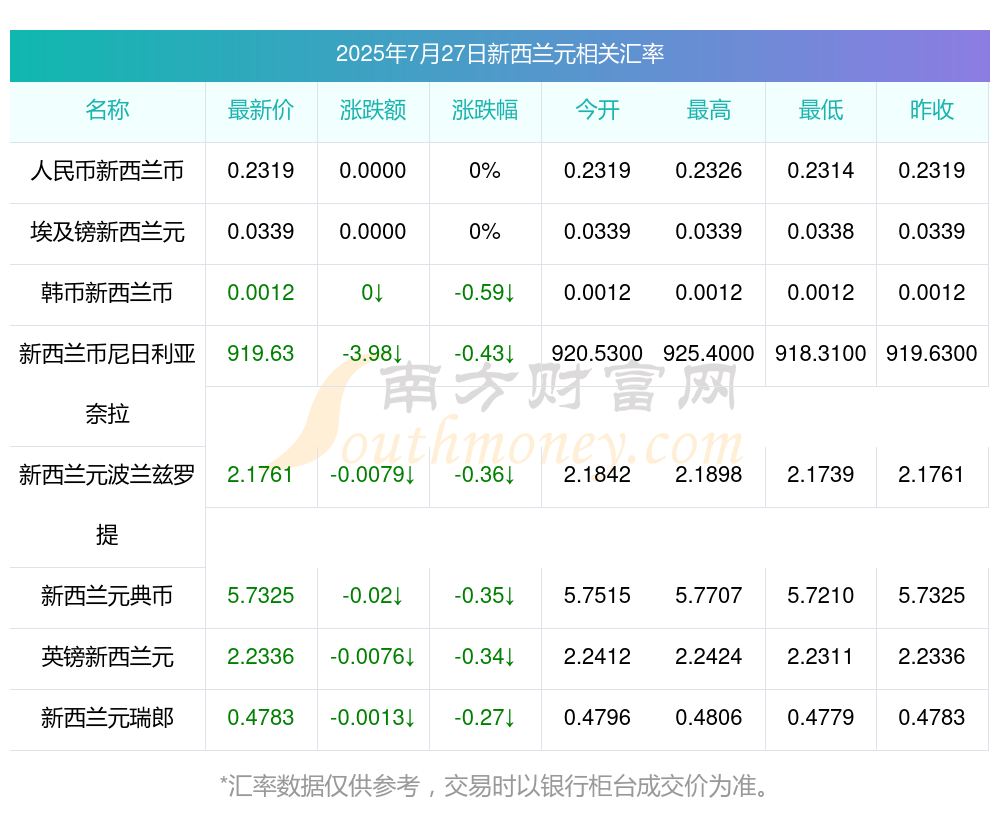
Task: Click the 2.1842 opening value
Action: point(597,474)
